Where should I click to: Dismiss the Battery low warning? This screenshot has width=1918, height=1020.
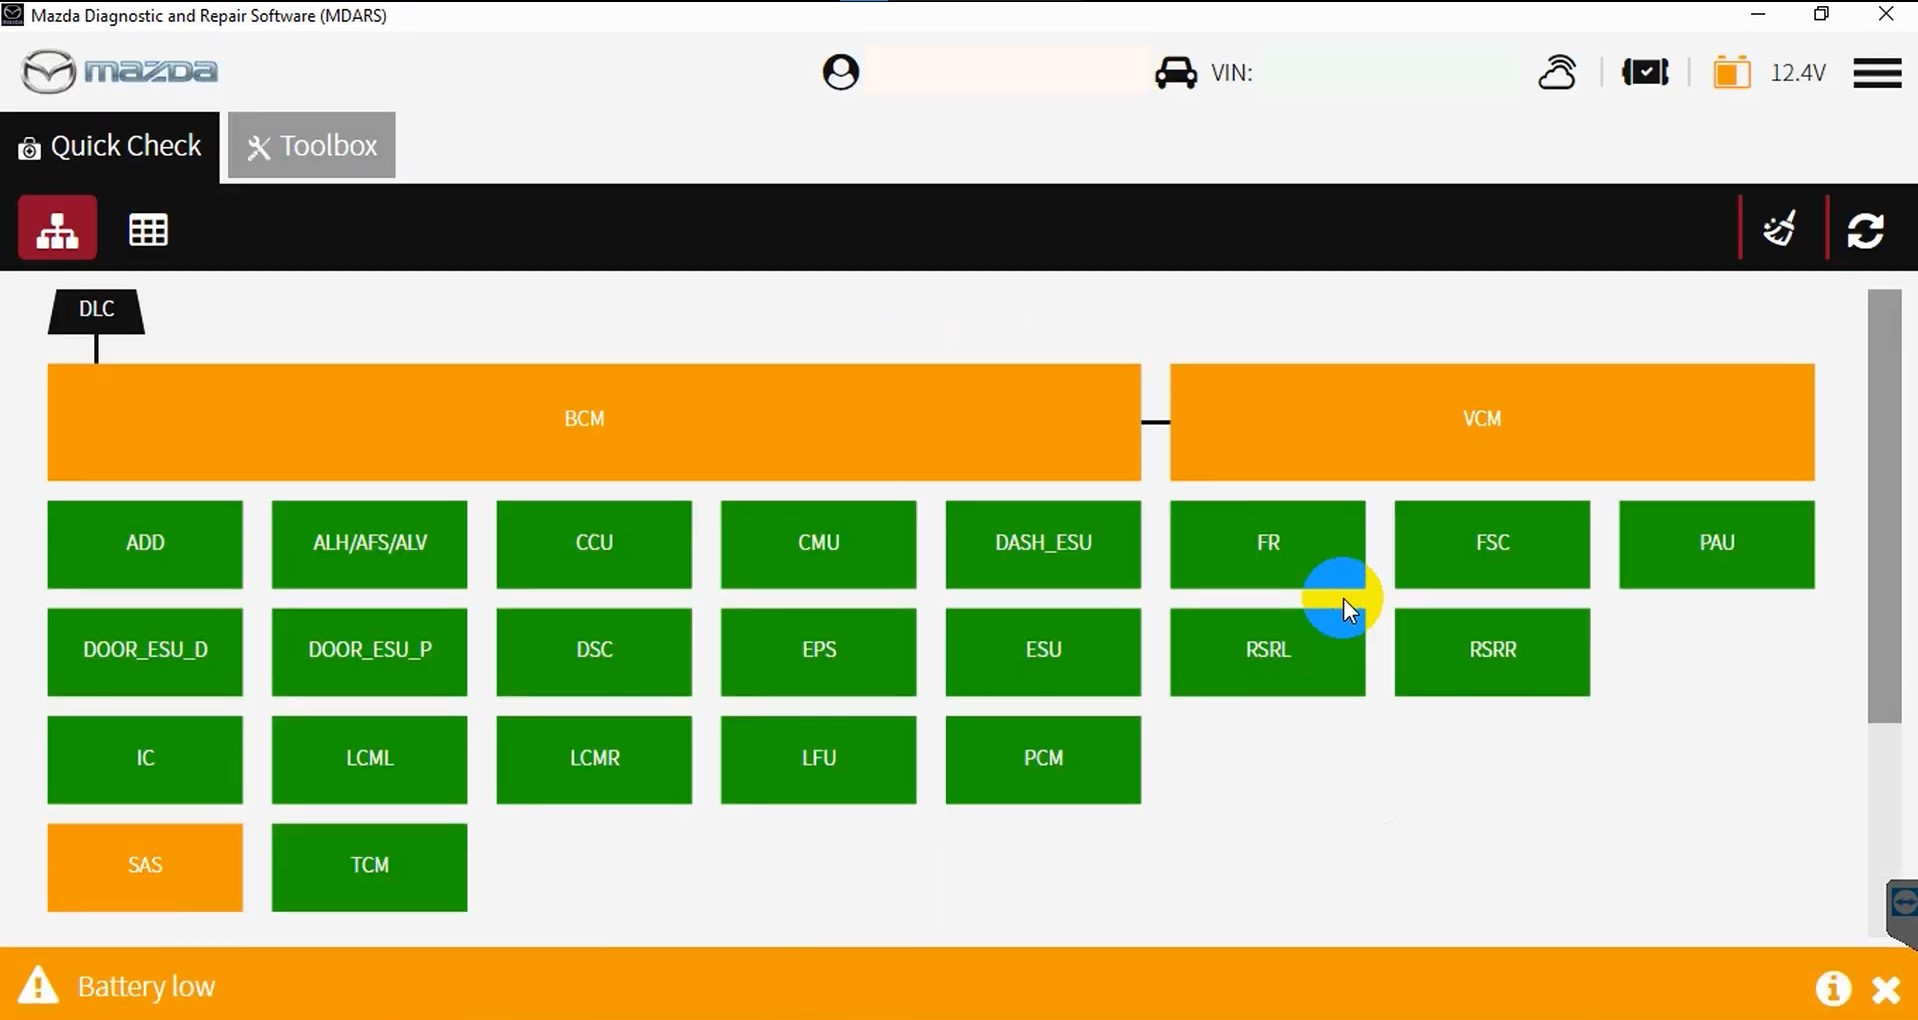tap(1886, 989)
